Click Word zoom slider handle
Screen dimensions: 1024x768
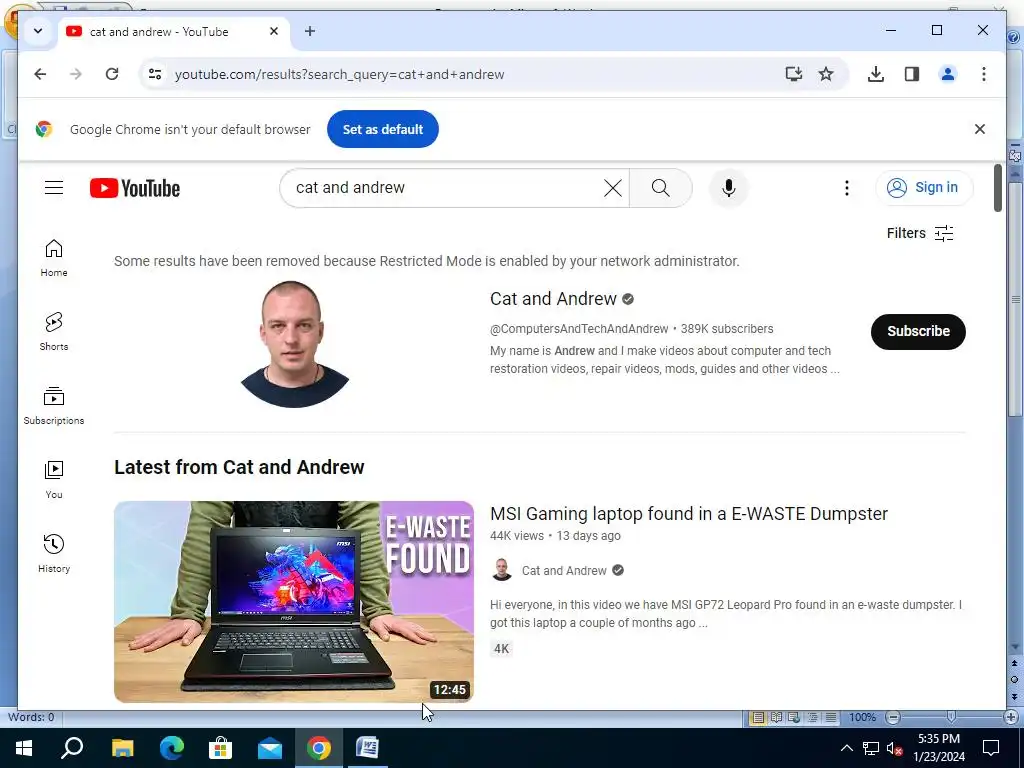[x=952, y=717]
